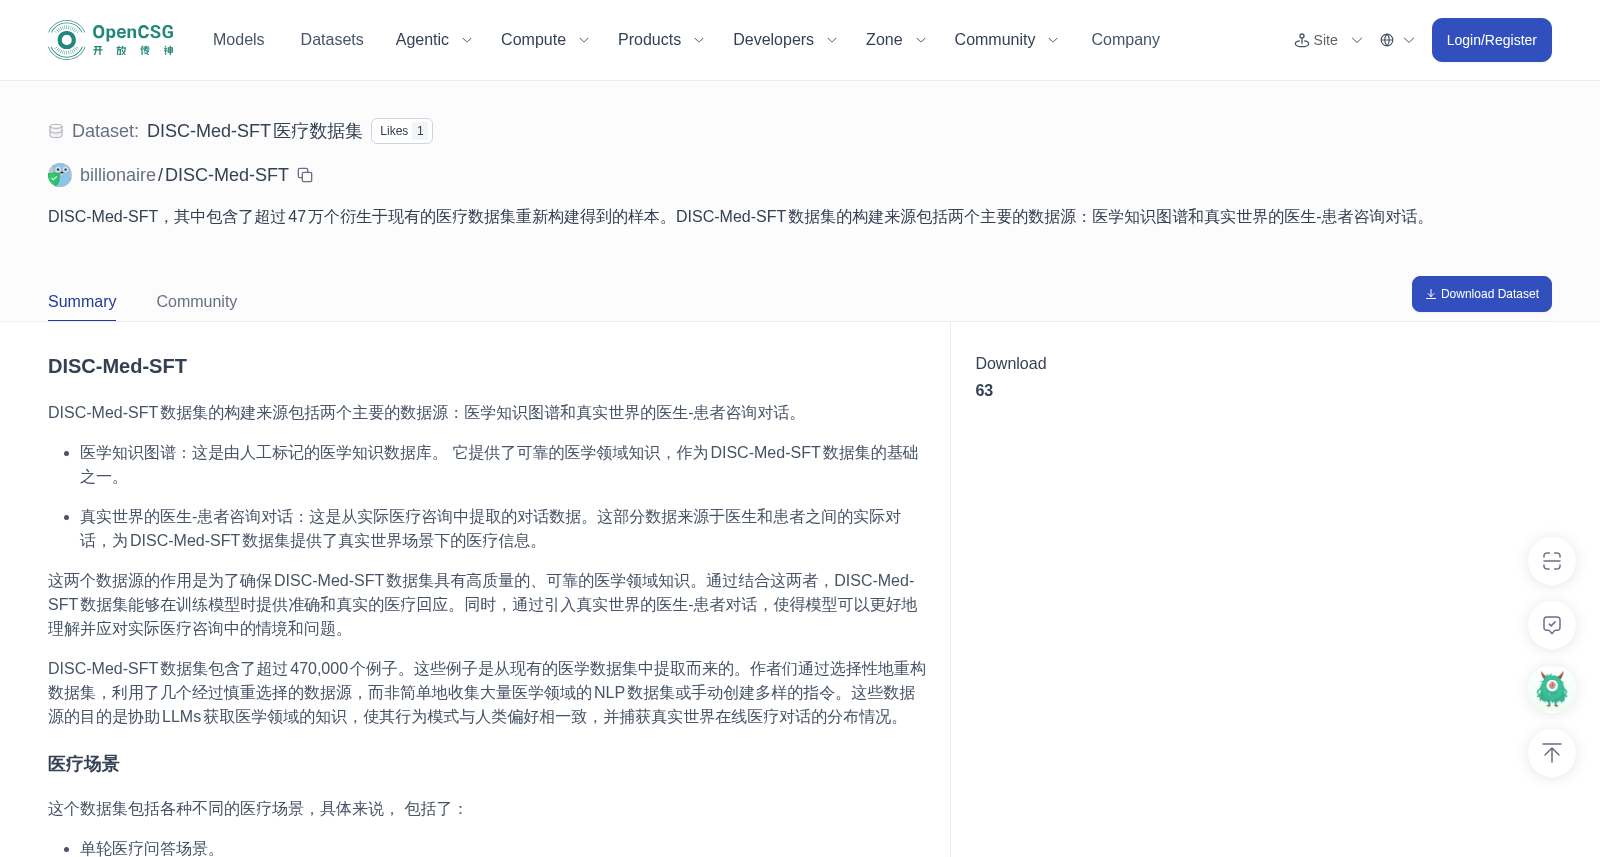Screen dimensions: 1600x857
Task: Expand the Developers menu
Action: click(x=785, y=40)
